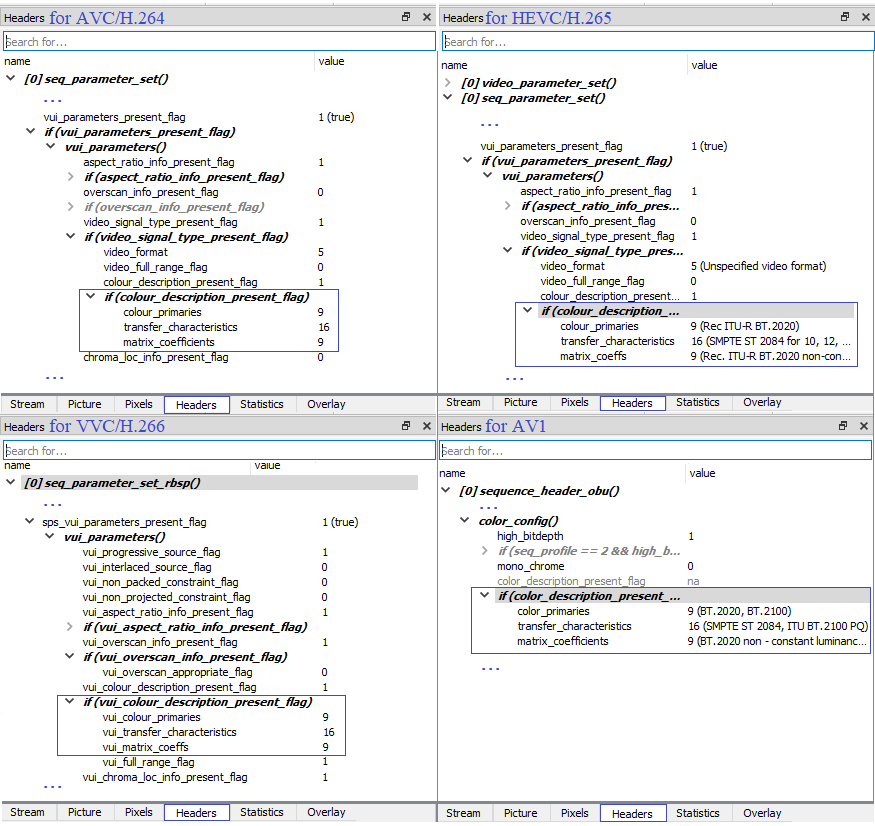
Task: Click the search field in AV1 panel
Action: (655, 450)
